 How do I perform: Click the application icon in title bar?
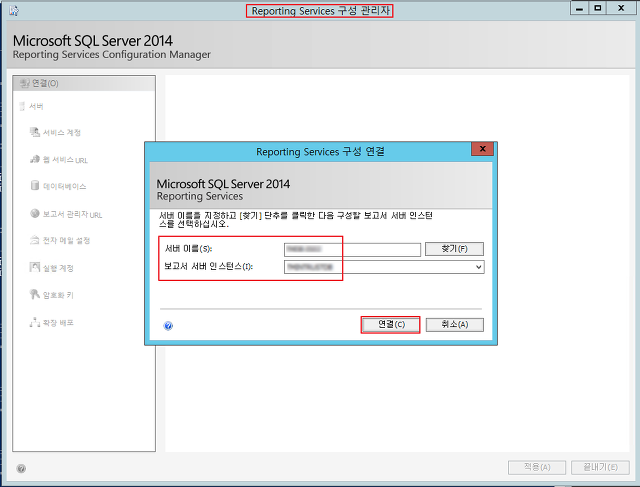14,10
